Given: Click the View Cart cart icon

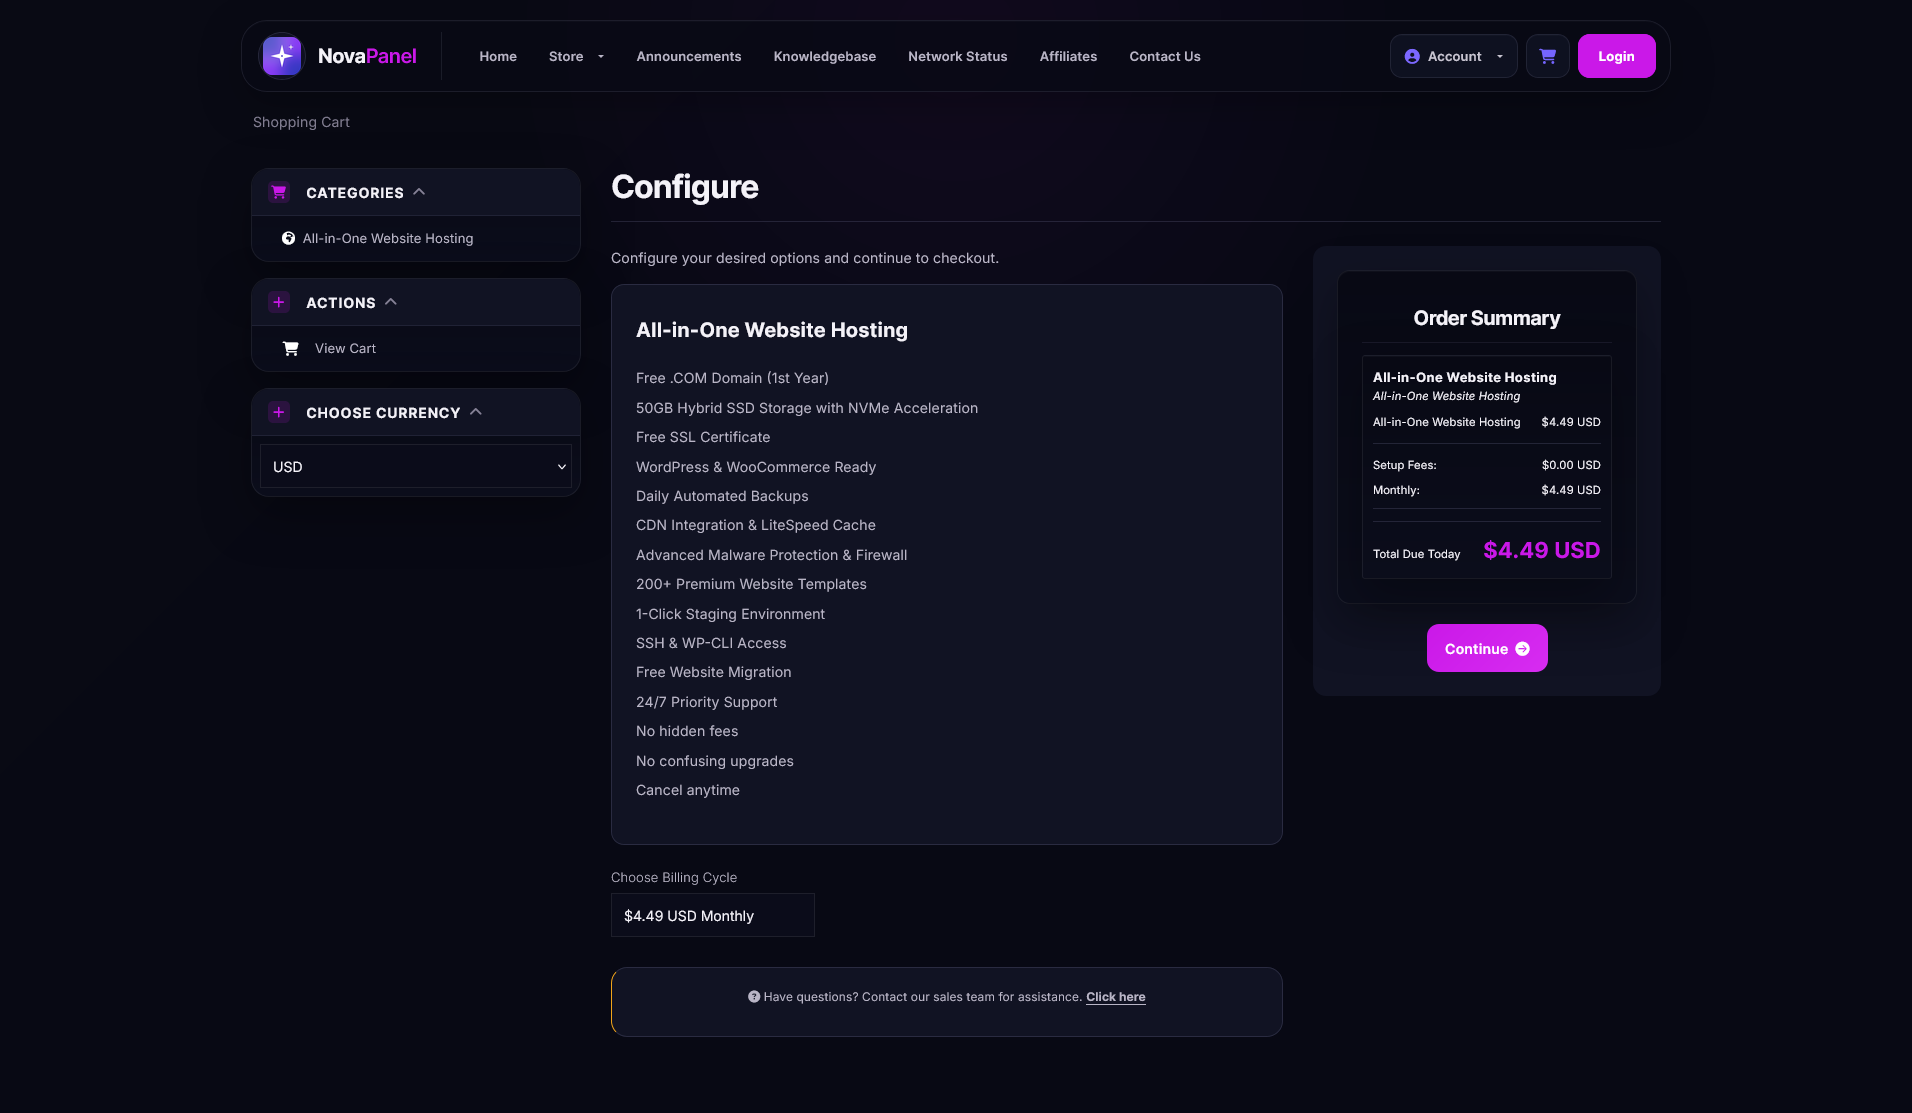Looking at the screenshot, I should click(x=291, y=348).
